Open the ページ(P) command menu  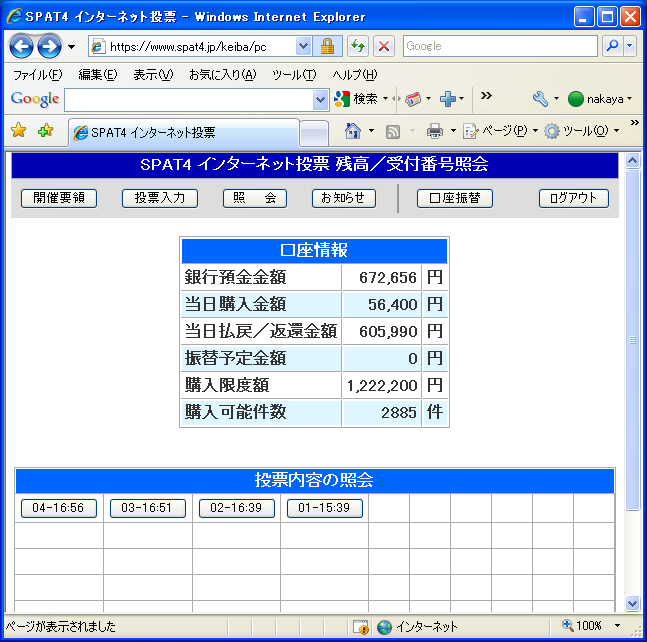(x=500, y=131)
